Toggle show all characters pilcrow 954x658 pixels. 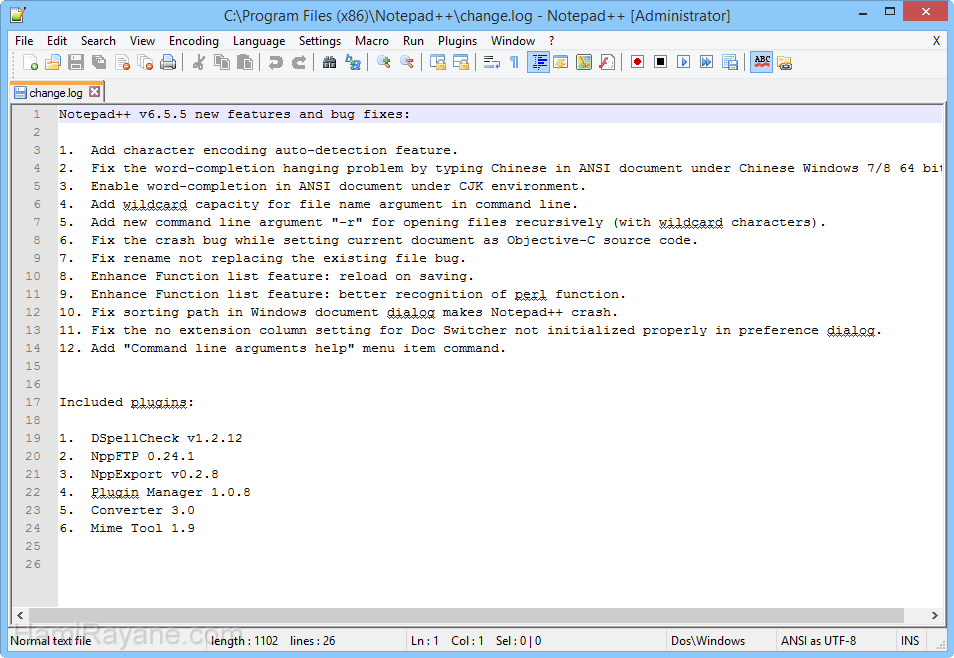pos(514,62)
